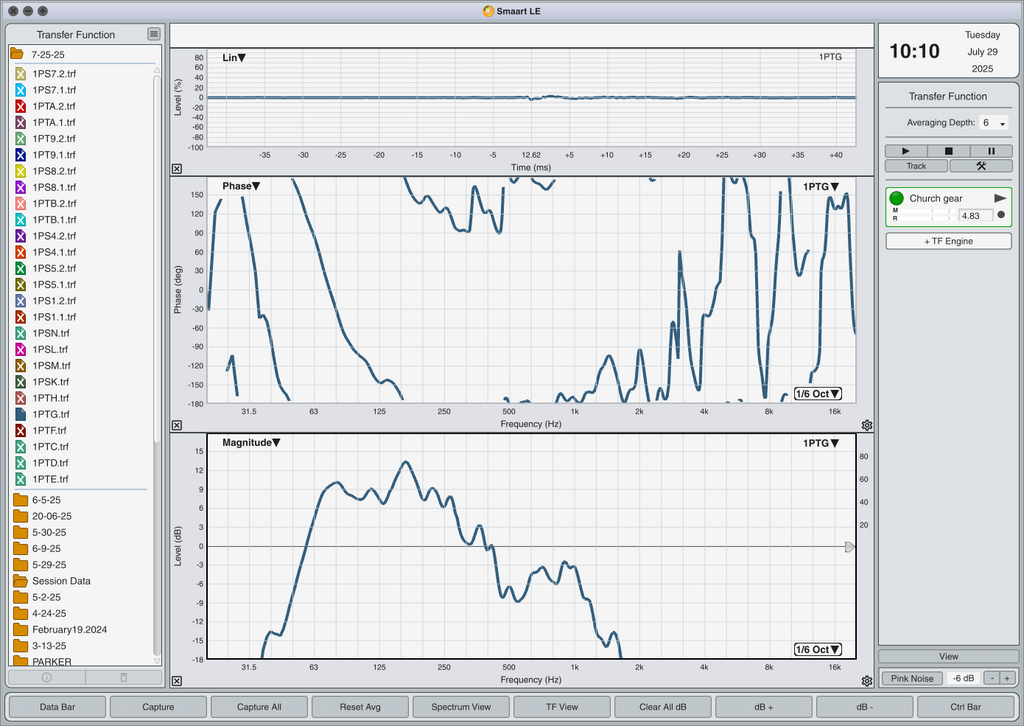This screenshot has width=1024, height=726.
Task: Open the 7-25-25 folder icon
Action: (x=17, y=54)
